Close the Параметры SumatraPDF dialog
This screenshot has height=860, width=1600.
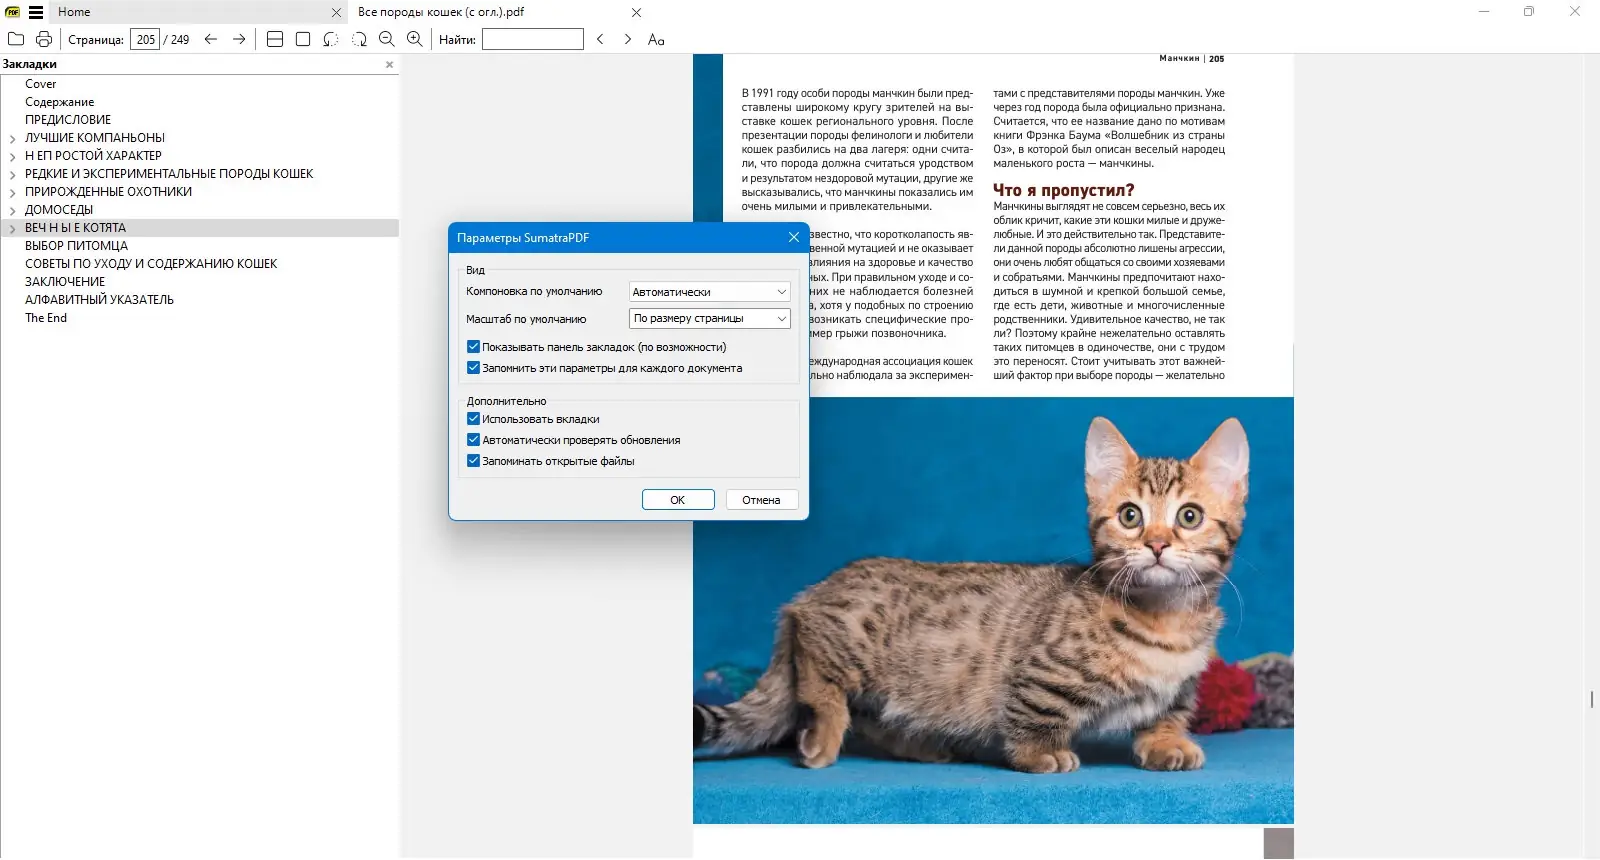point(794,237)
